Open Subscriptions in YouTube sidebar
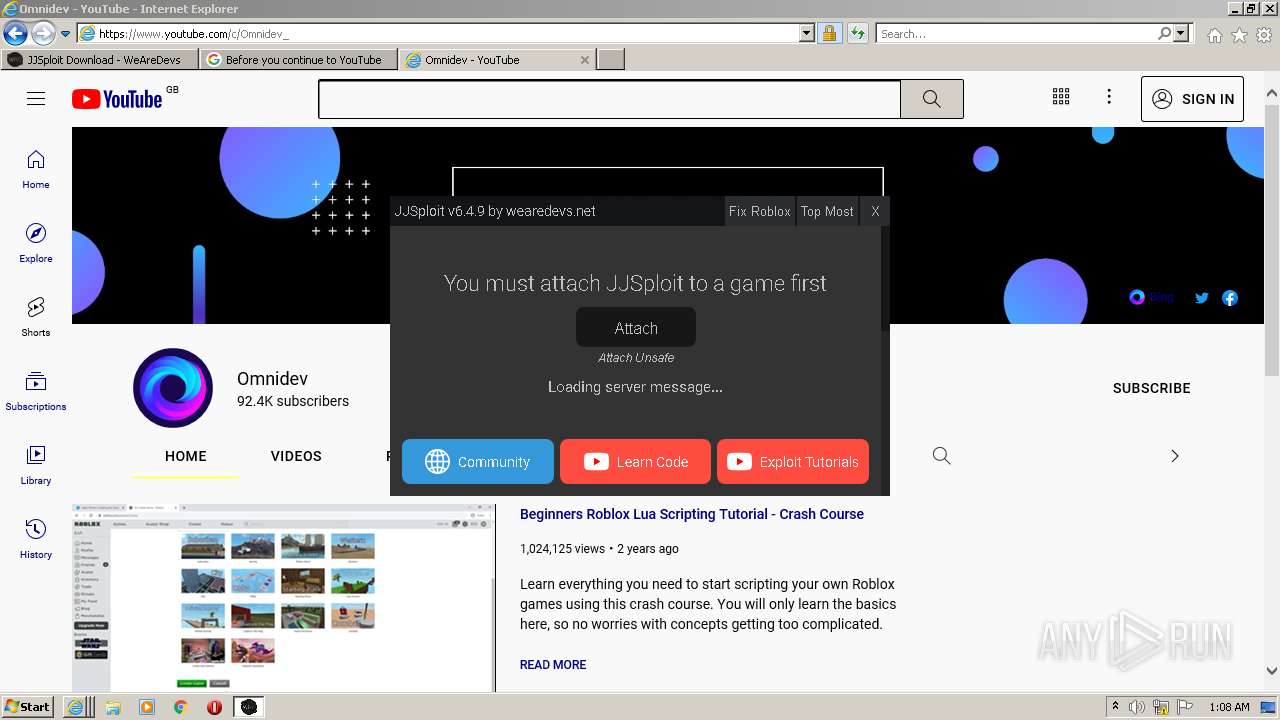 point(36,391)
